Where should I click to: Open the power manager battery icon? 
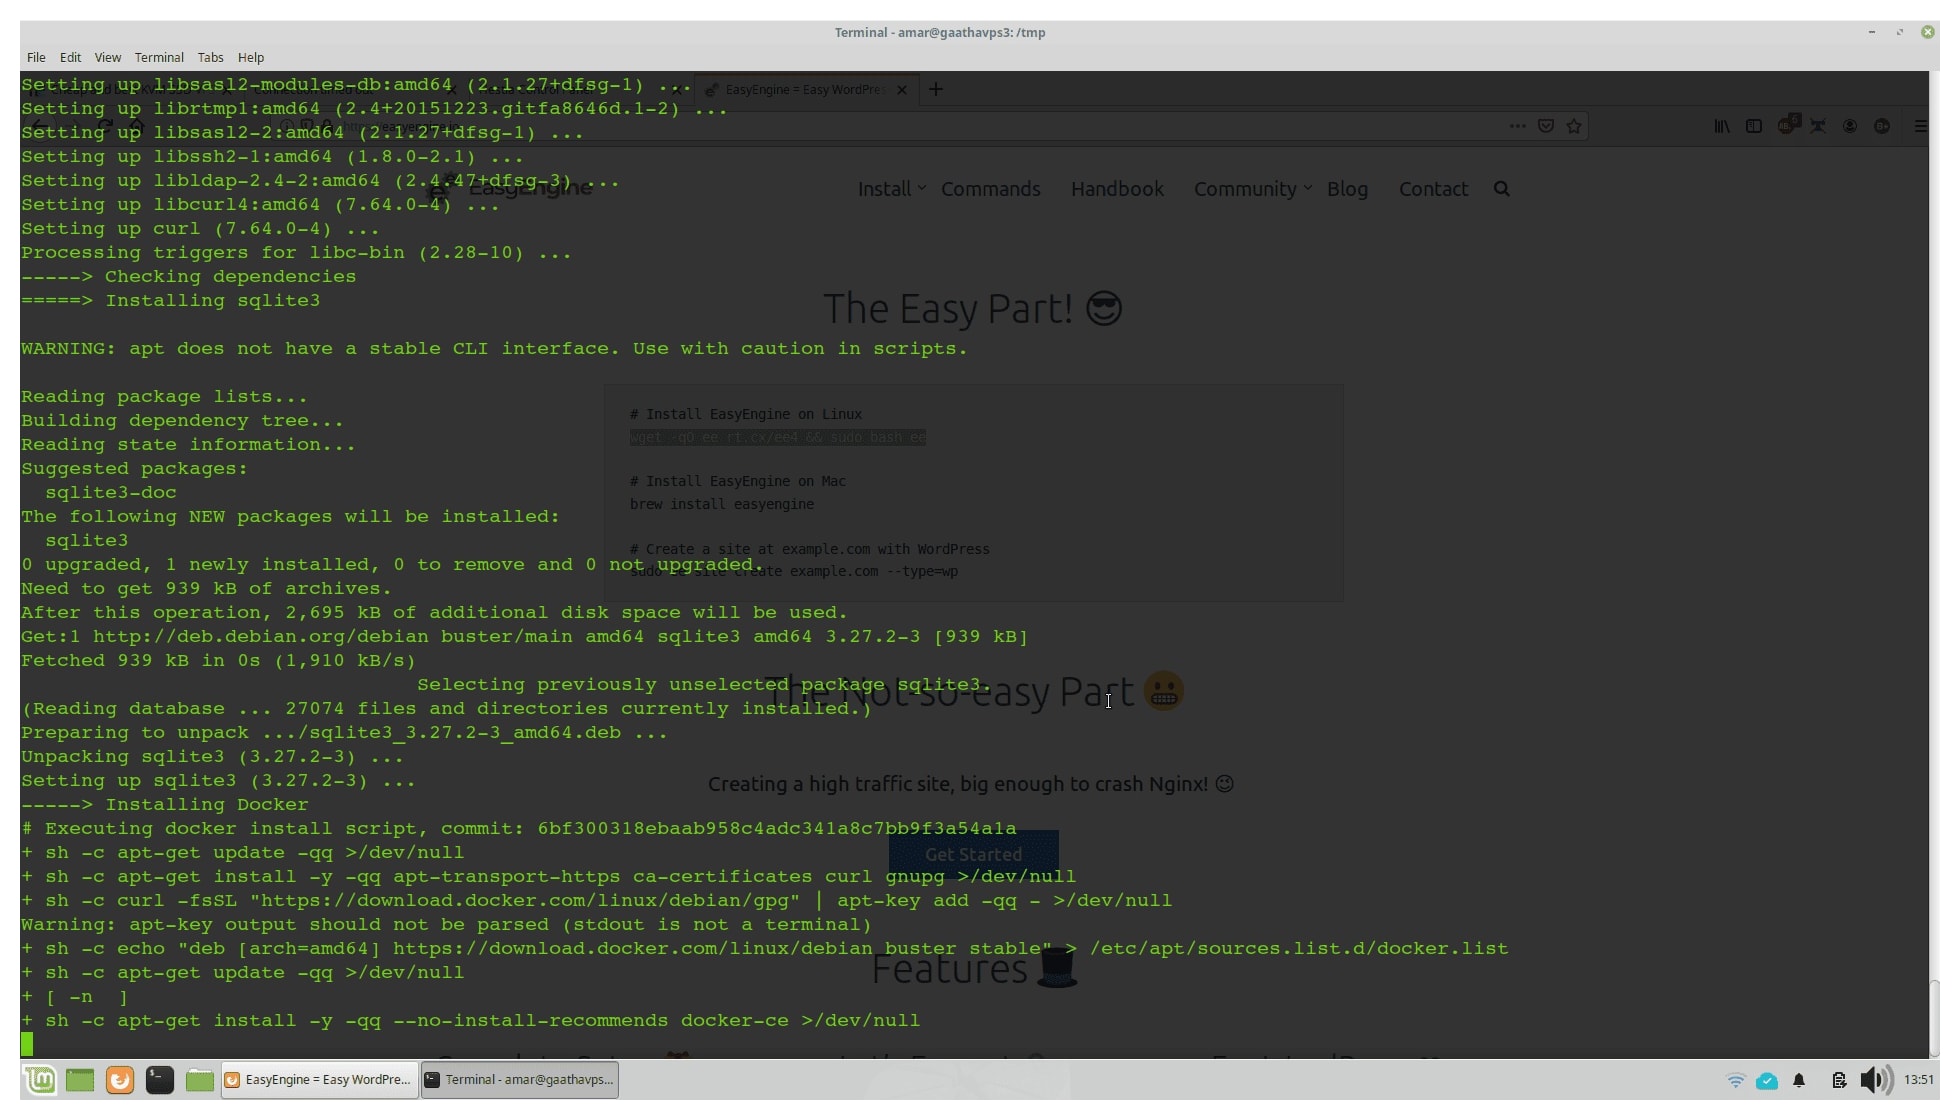point(1839,1080)
